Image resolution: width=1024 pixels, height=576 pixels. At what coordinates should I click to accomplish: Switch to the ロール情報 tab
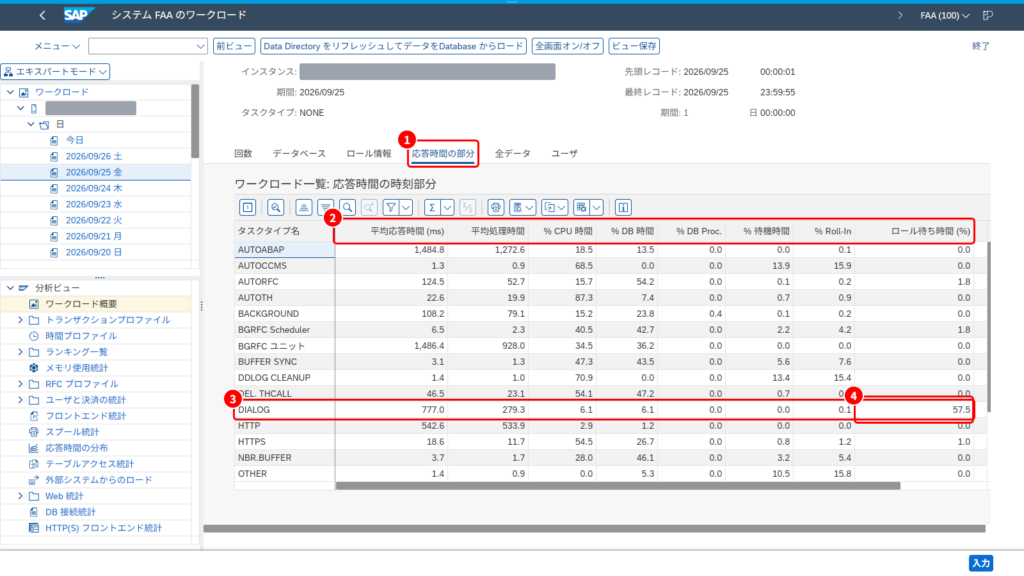pyautogui.click(x=369, y=153)
